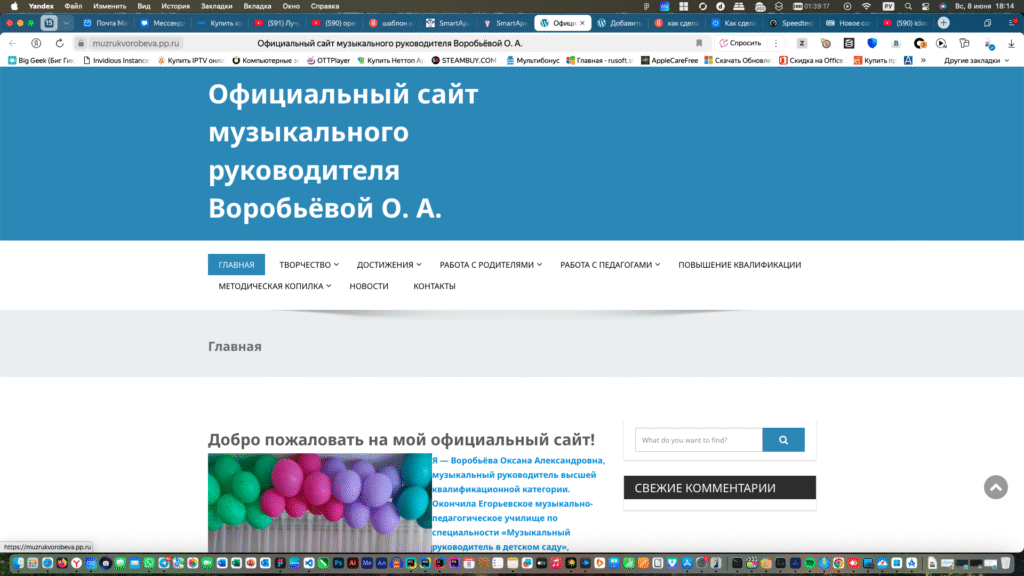Reload the page with refresh icon
This screenshot has width=1024, height=576.
point(59,43)
